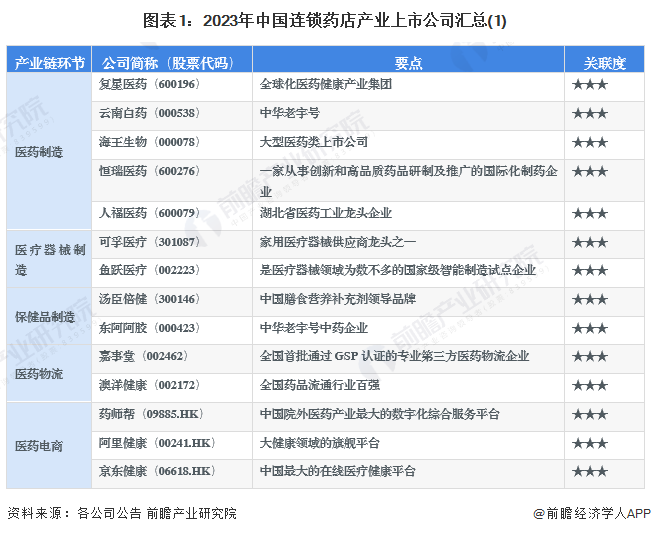Click the star rating in 汤臣倍健 row
Image resolution: width=651 pixels, height=534 pixels.
point(590,300)
